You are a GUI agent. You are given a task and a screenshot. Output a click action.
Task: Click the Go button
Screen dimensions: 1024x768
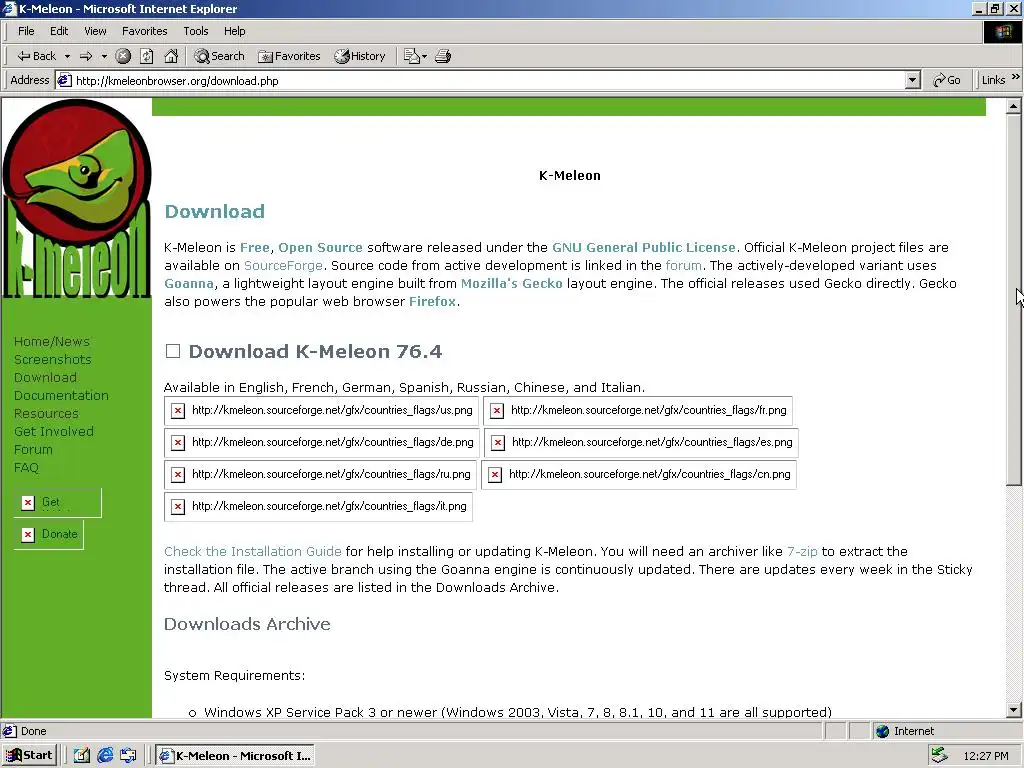point(947,80)
